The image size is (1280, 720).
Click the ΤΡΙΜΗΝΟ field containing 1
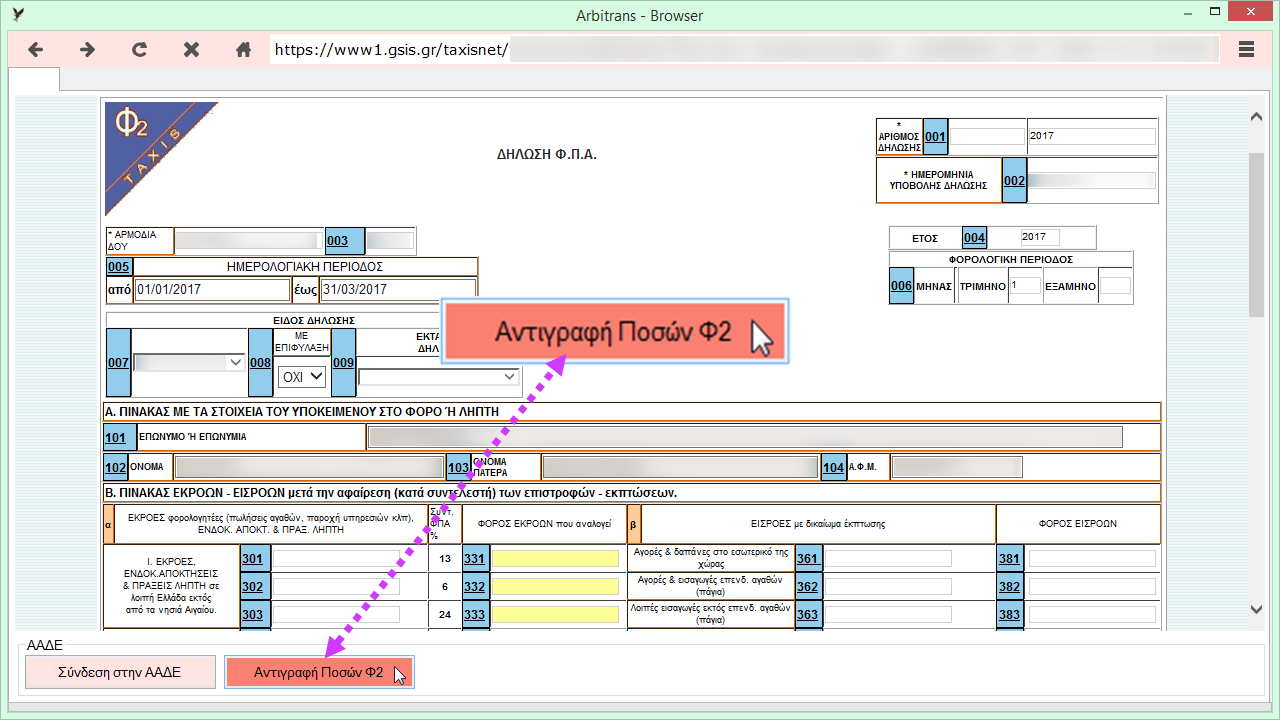click(x=1025, y=286)
